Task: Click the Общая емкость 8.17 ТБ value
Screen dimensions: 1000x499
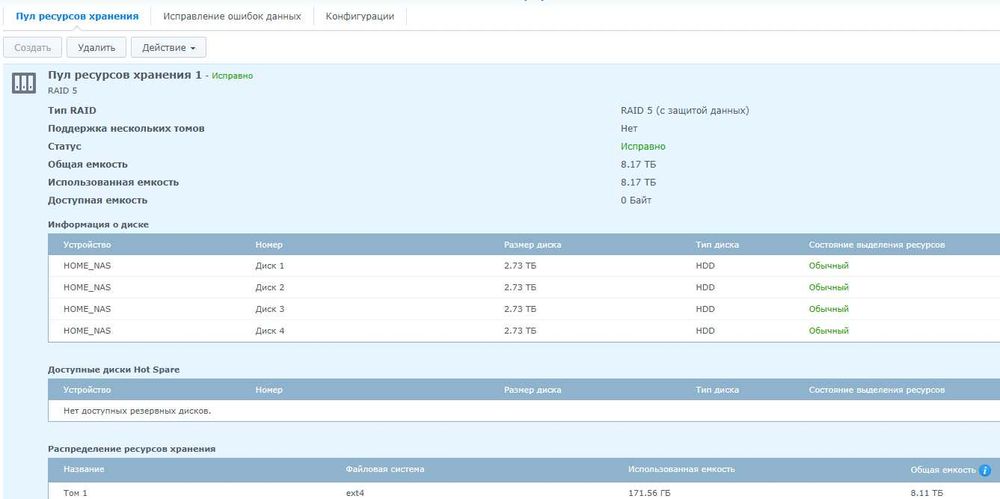Action: point(638,164)
